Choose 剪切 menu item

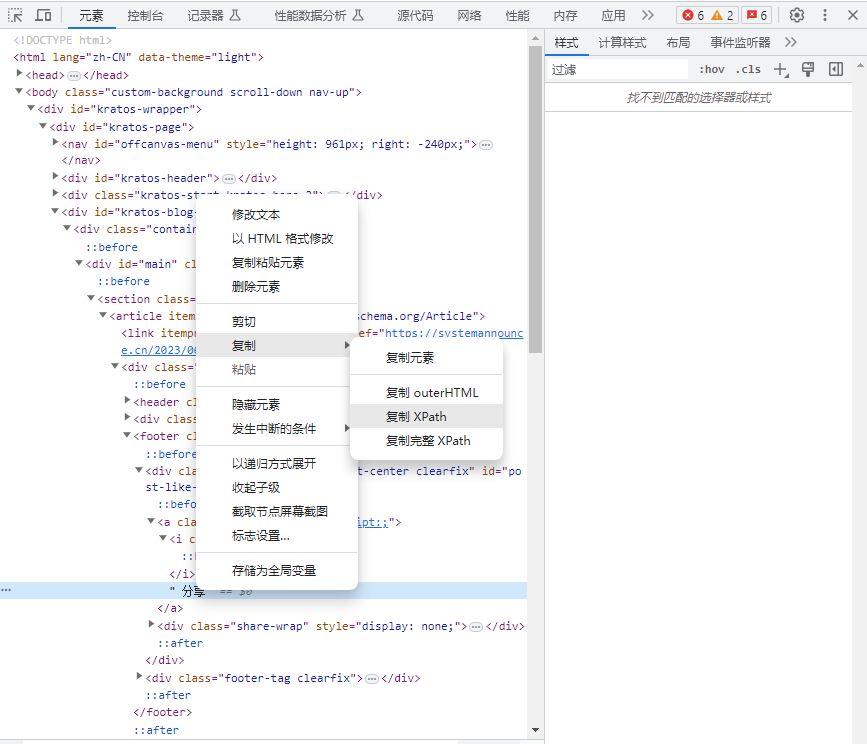coord(277,322)
